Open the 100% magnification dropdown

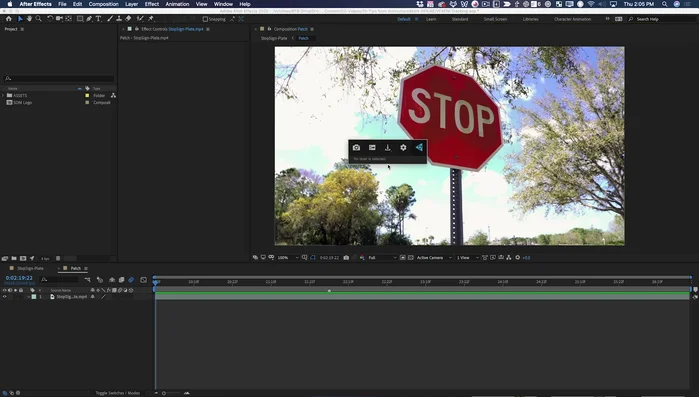pyautogui.click(x=288, y=258)
